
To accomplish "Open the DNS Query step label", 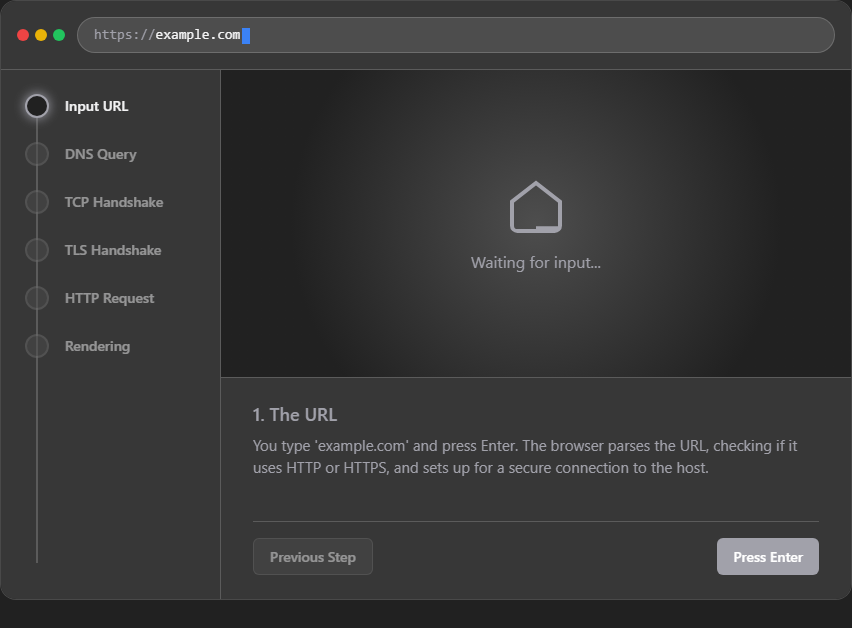I will (x=101, y=154).
